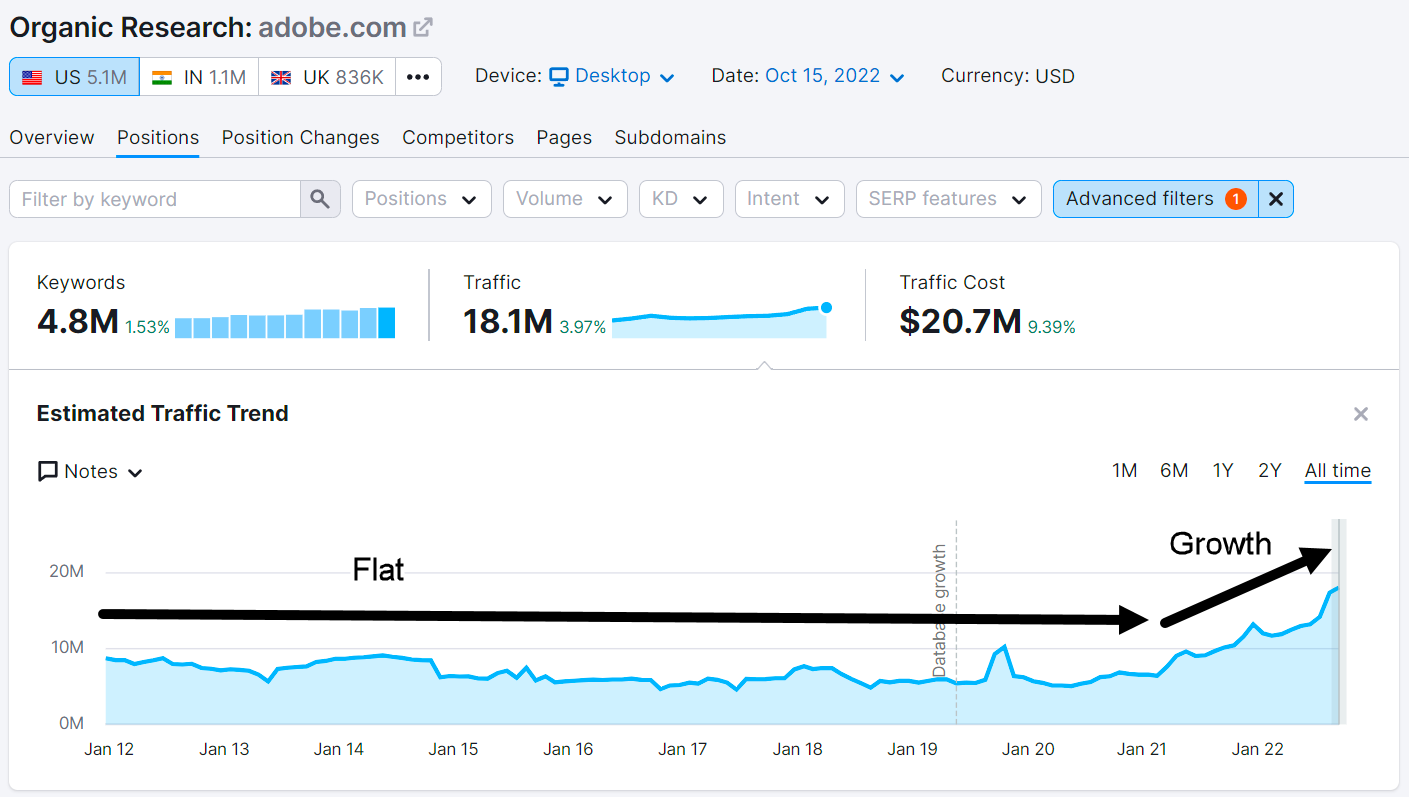Switch to the Position Changes tab
Viewport: 1409px width, 797px height.
pyautogui.click(x=300, y=137)
